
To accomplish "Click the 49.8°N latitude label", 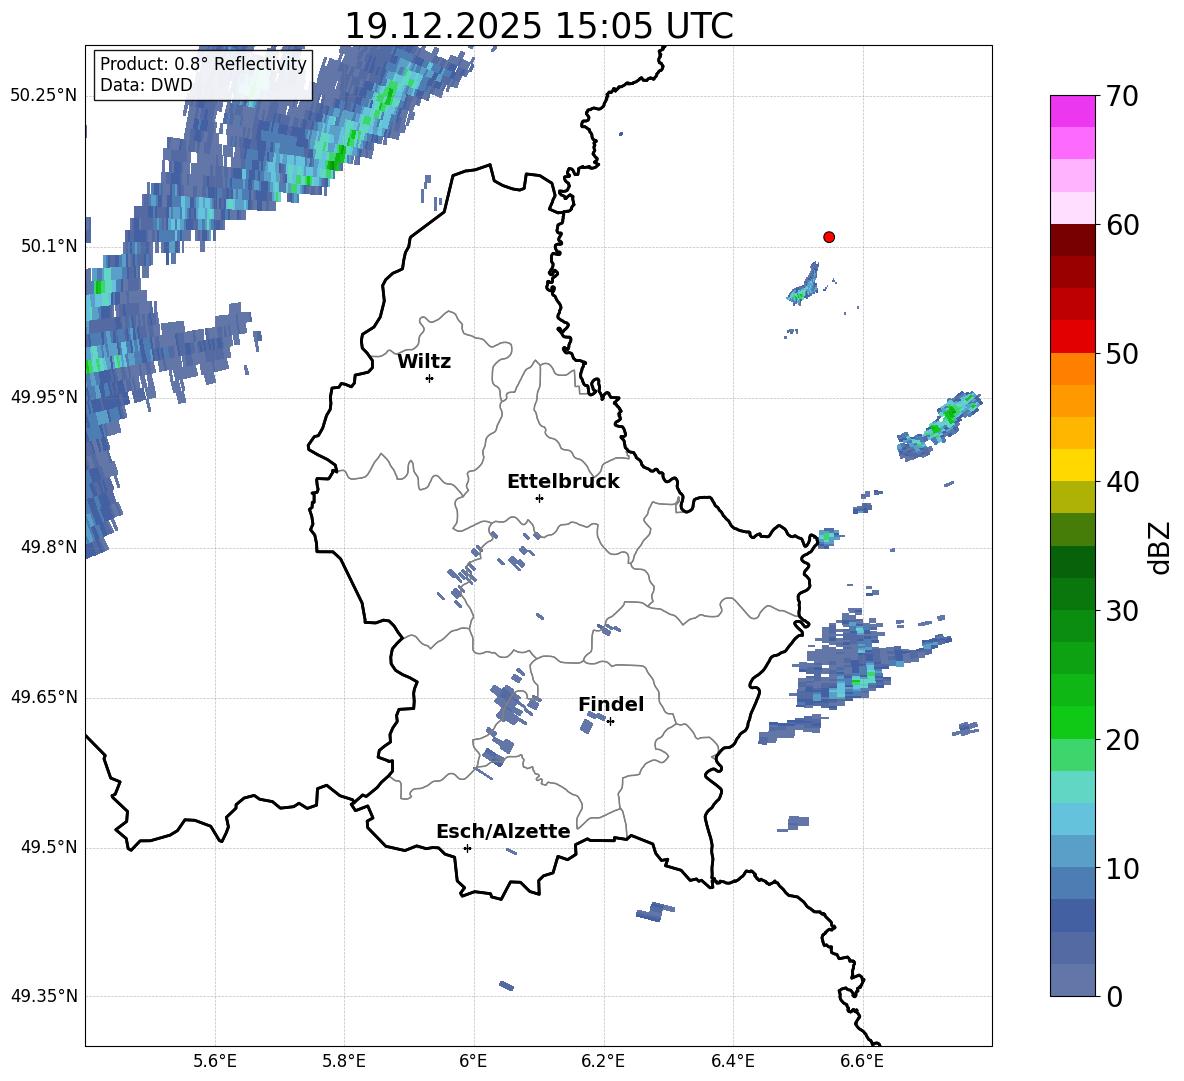I will pos(49,547).
